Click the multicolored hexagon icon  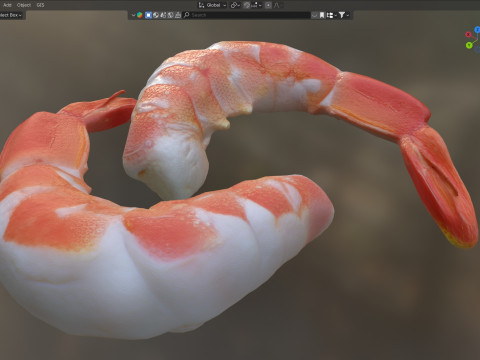(140, 15)
